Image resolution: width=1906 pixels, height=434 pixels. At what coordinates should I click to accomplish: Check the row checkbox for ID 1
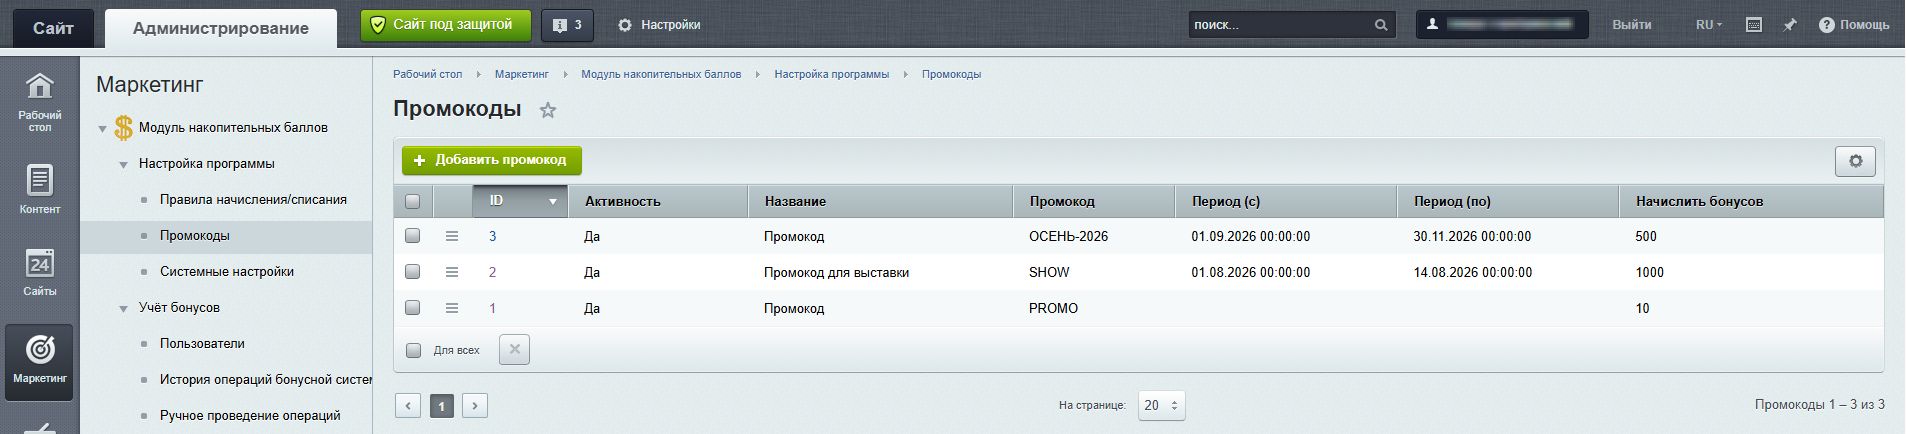tap(412, 308)
